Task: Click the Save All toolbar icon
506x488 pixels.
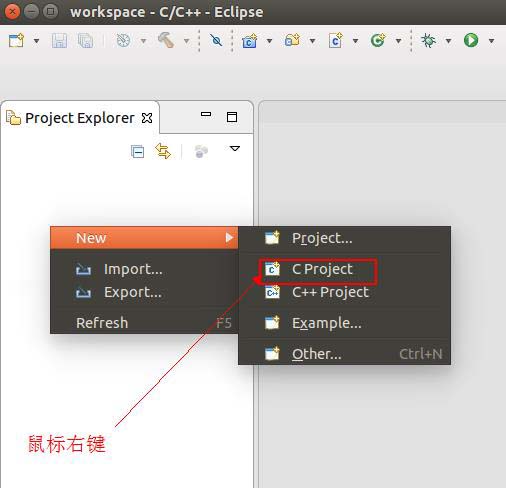Action: (85, 41)
